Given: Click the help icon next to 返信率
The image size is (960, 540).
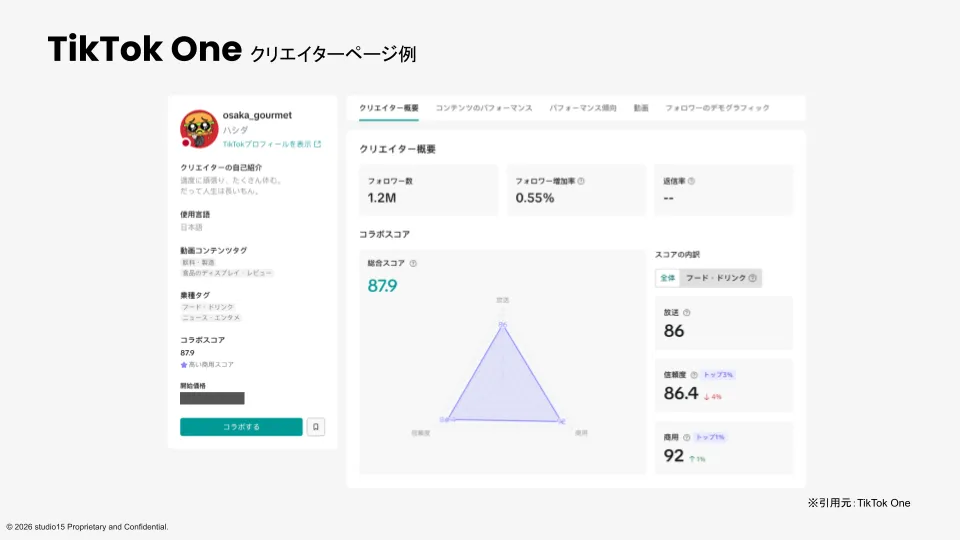Looking at the screenshot, I should (691, 181).
